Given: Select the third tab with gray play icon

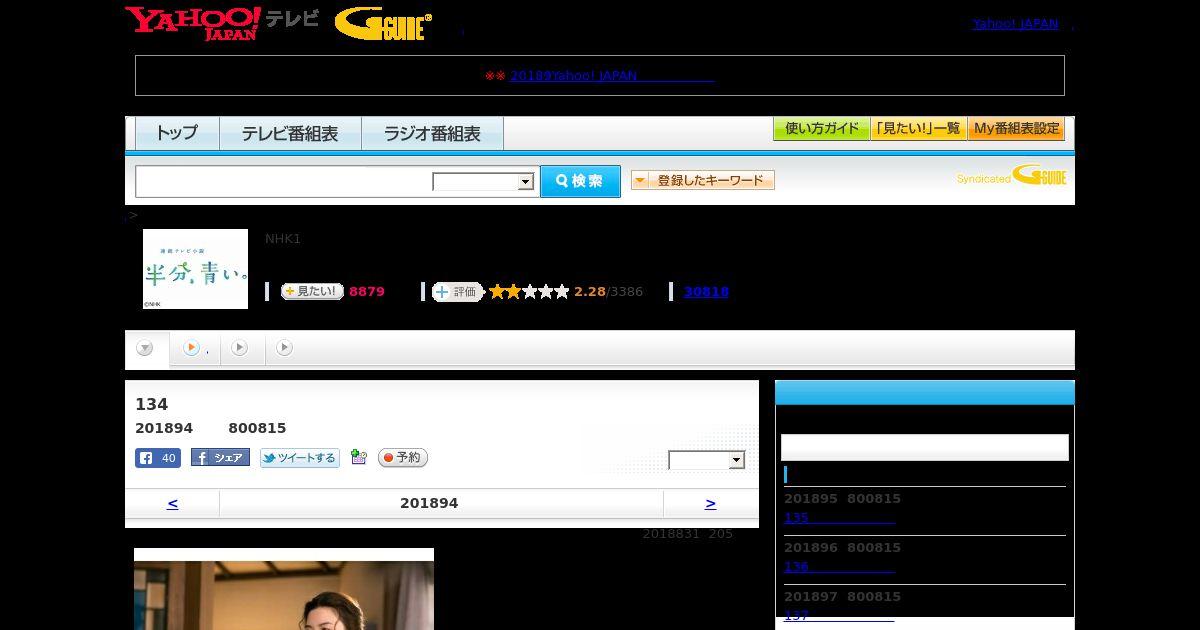Looking at the screenshot, I should pos(240,348).
